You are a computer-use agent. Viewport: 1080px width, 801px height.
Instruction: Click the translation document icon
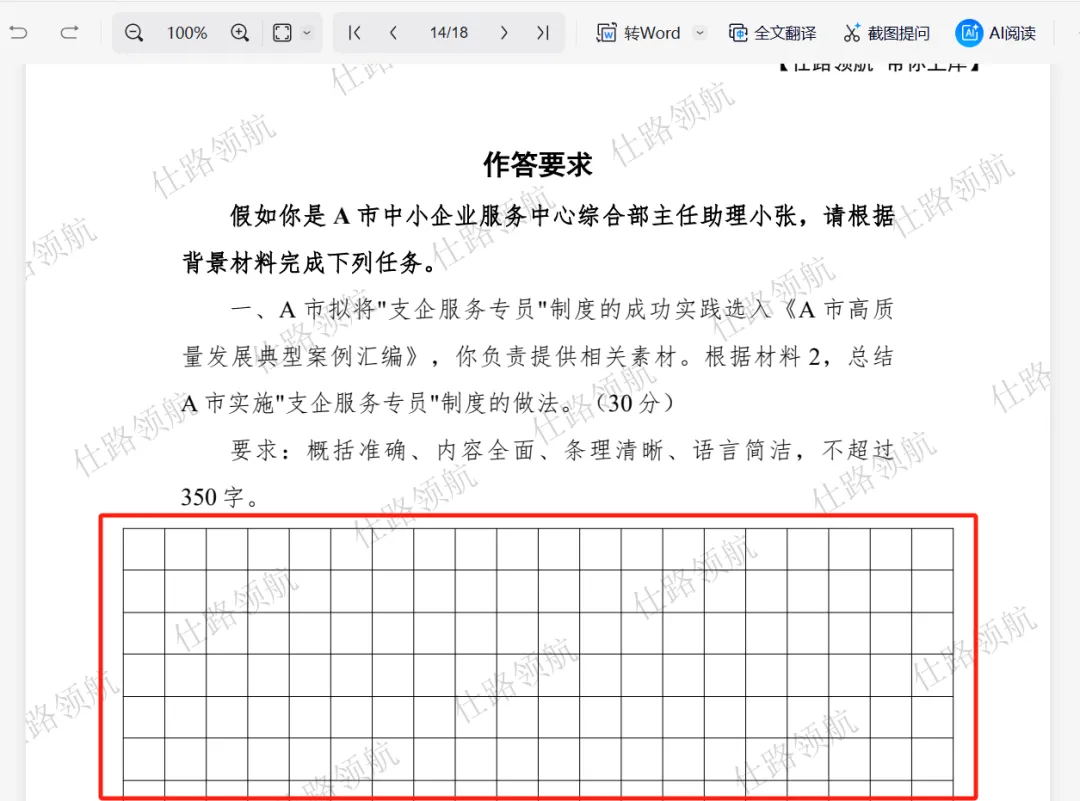coord(738,32)
